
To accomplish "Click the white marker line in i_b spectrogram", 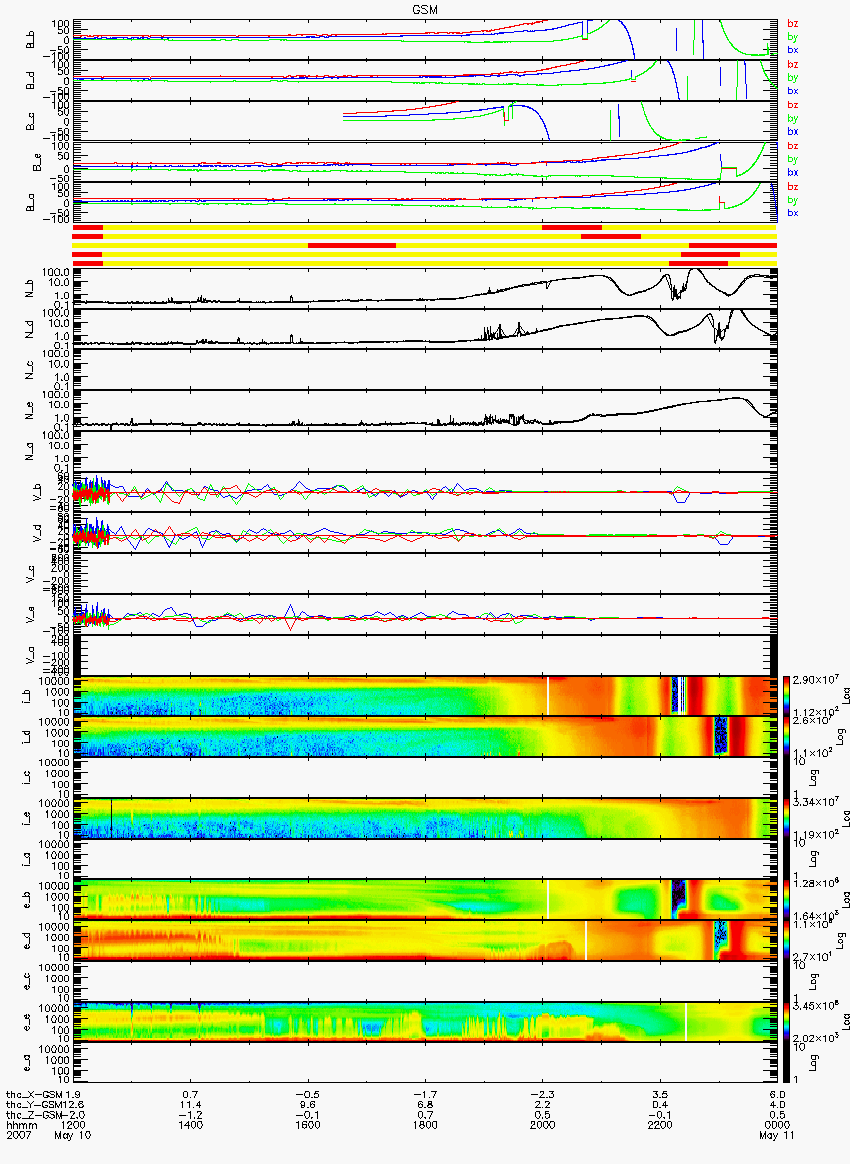I will pos(548,696).
